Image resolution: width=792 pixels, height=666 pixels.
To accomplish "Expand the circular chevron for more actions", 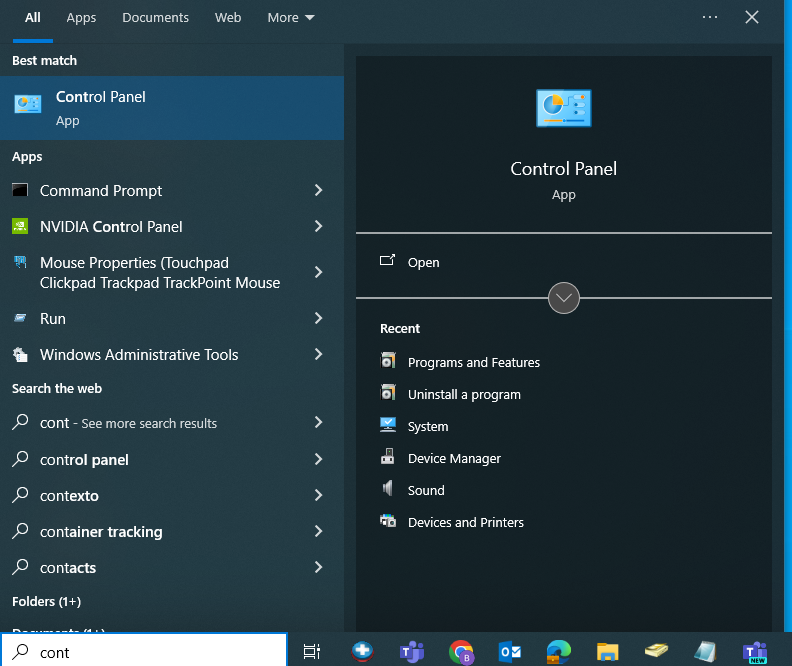I will tap(564, 298).
